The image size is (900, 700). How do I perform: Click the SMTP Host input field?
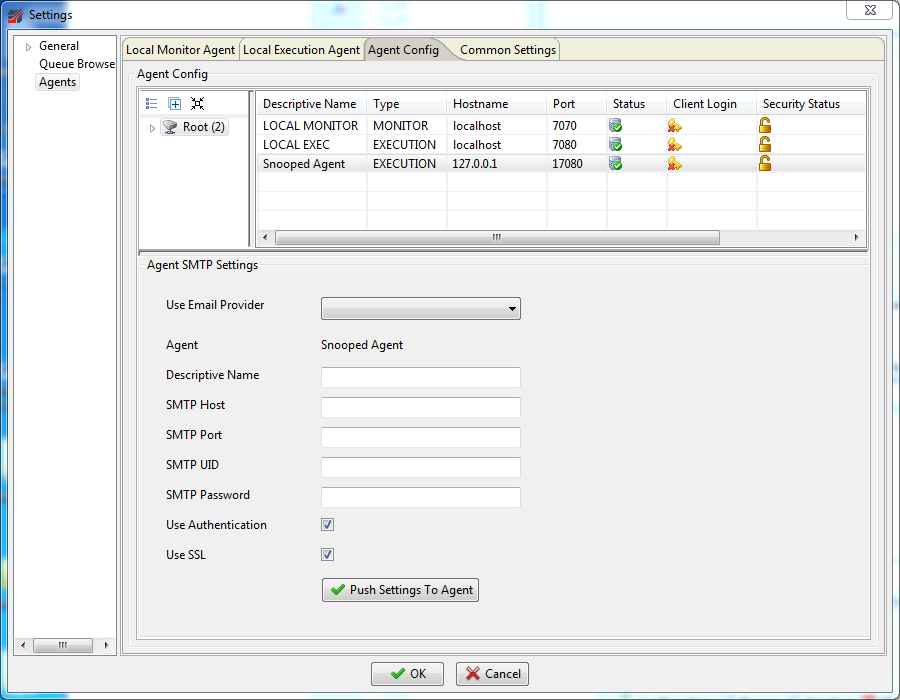pos(420,407)
